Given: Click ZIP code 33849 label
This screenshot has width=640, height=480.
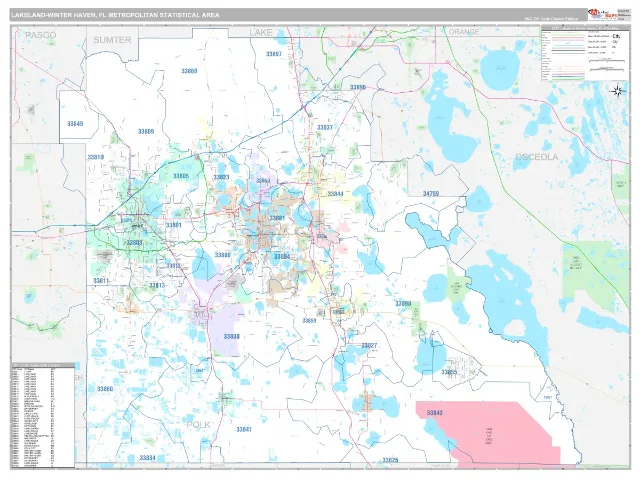Looking at the screenshot, I should click(x=75, y=124).
